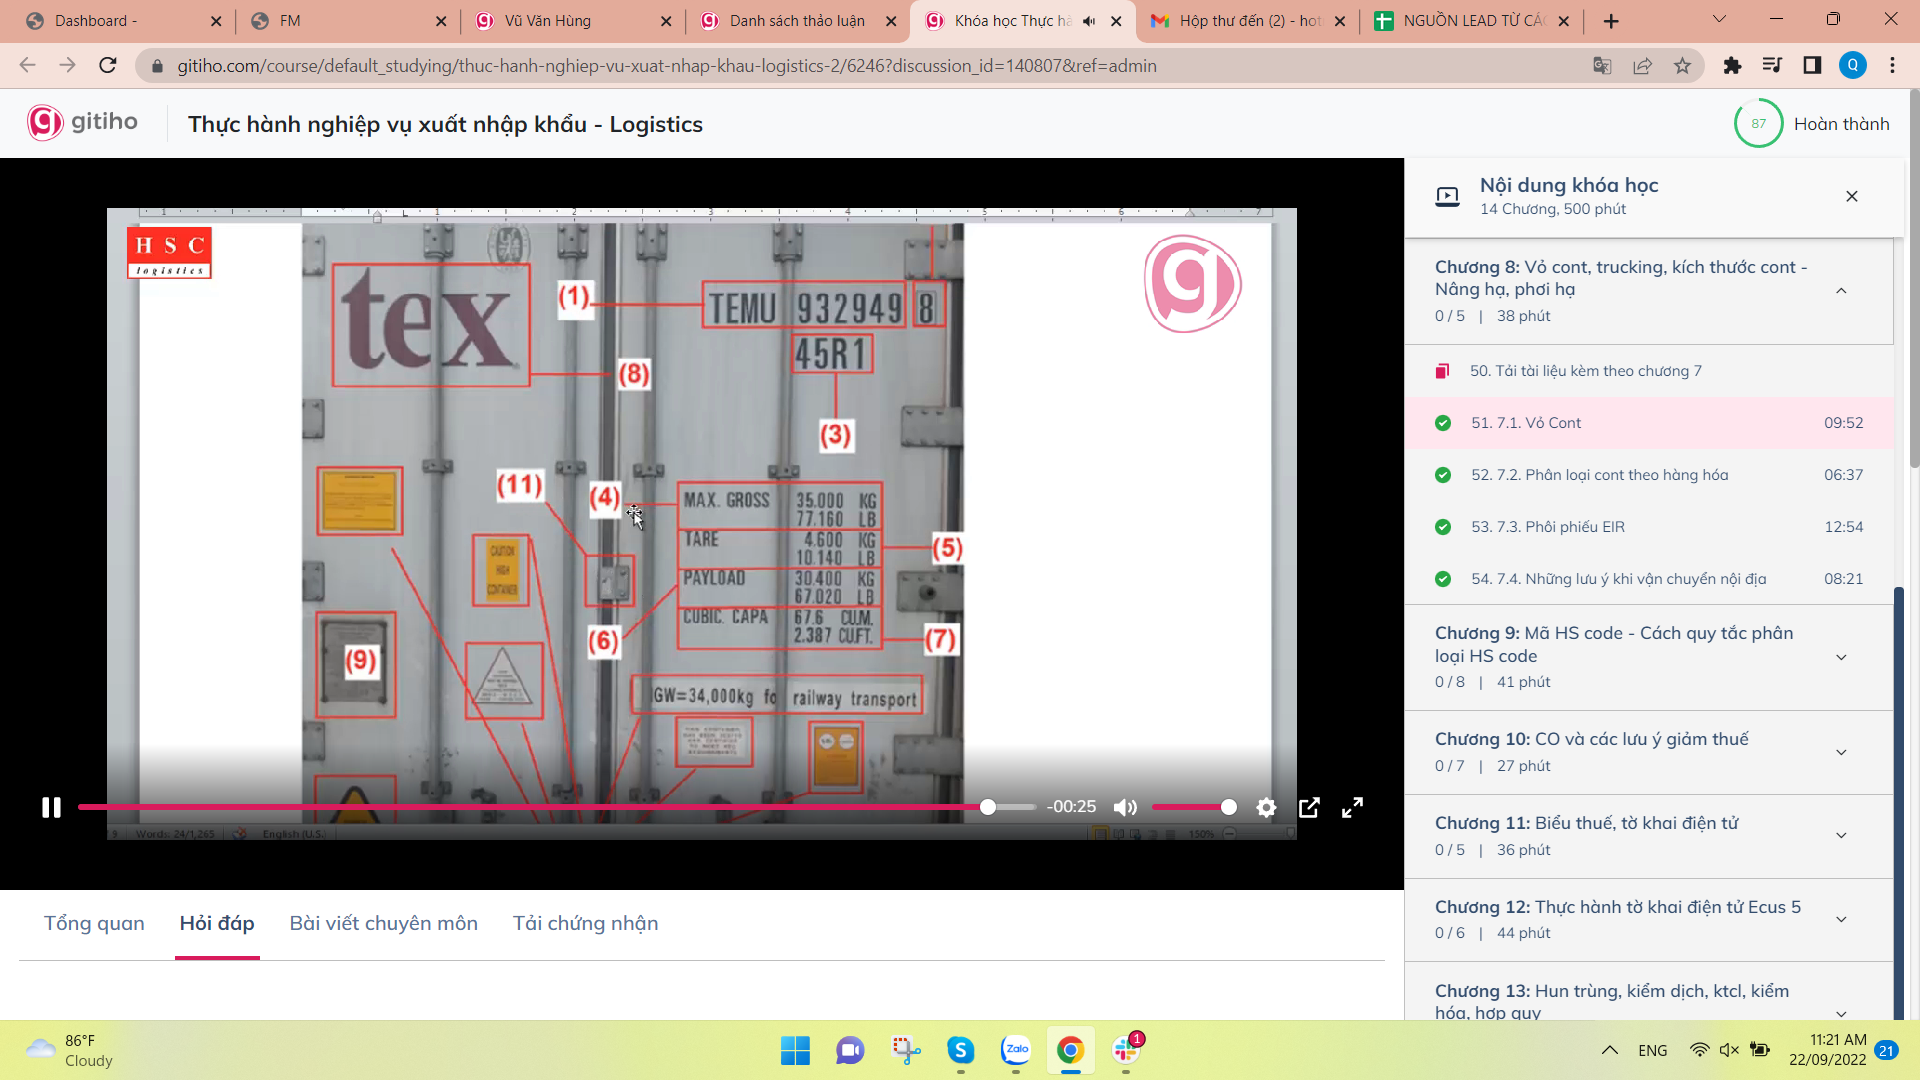Close the course content panel
This screenshot has height=1080, width=1920.
[x=1851, y=196]
